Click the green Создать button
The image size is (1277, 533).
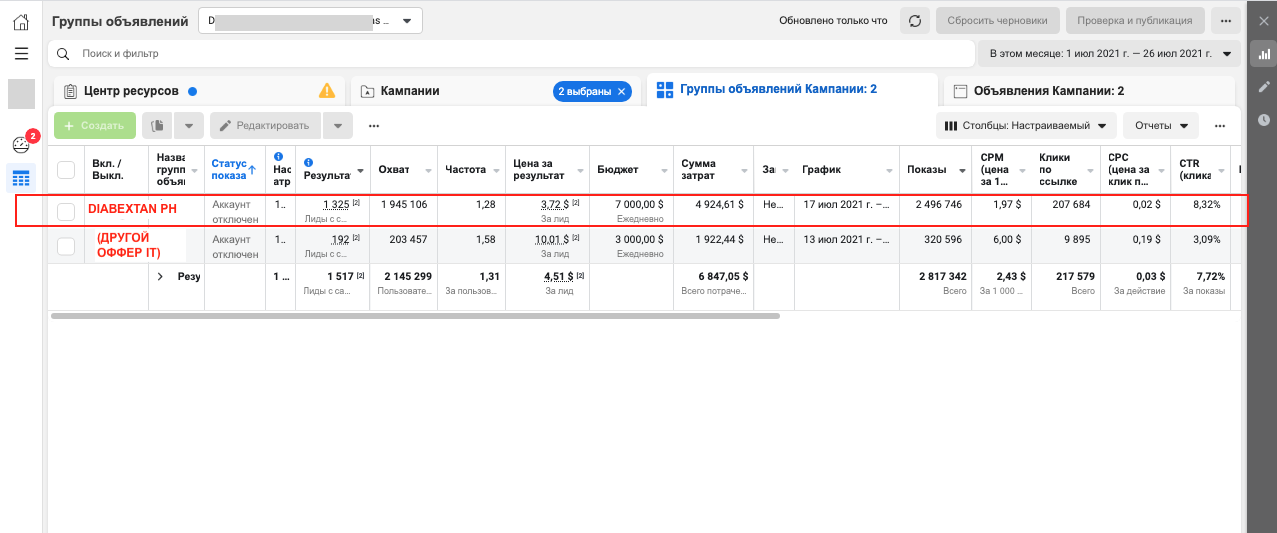pos(95,126)
